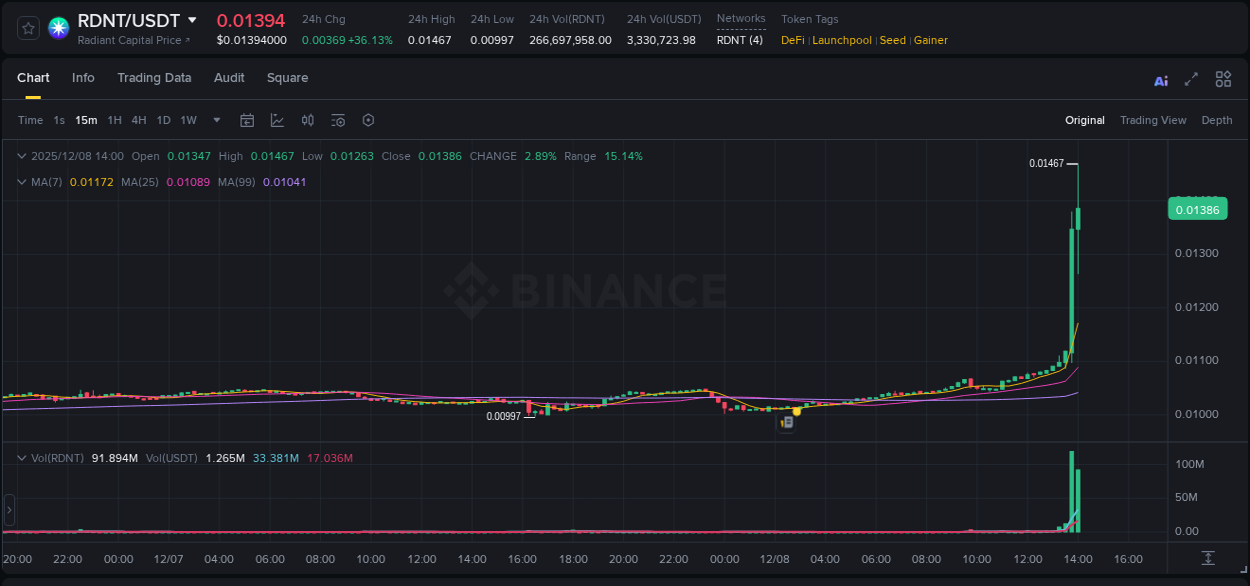The image size is (1250, 586).
Task: Open the Binance Ai chart assistant
Action: [x=1161, y=79]
